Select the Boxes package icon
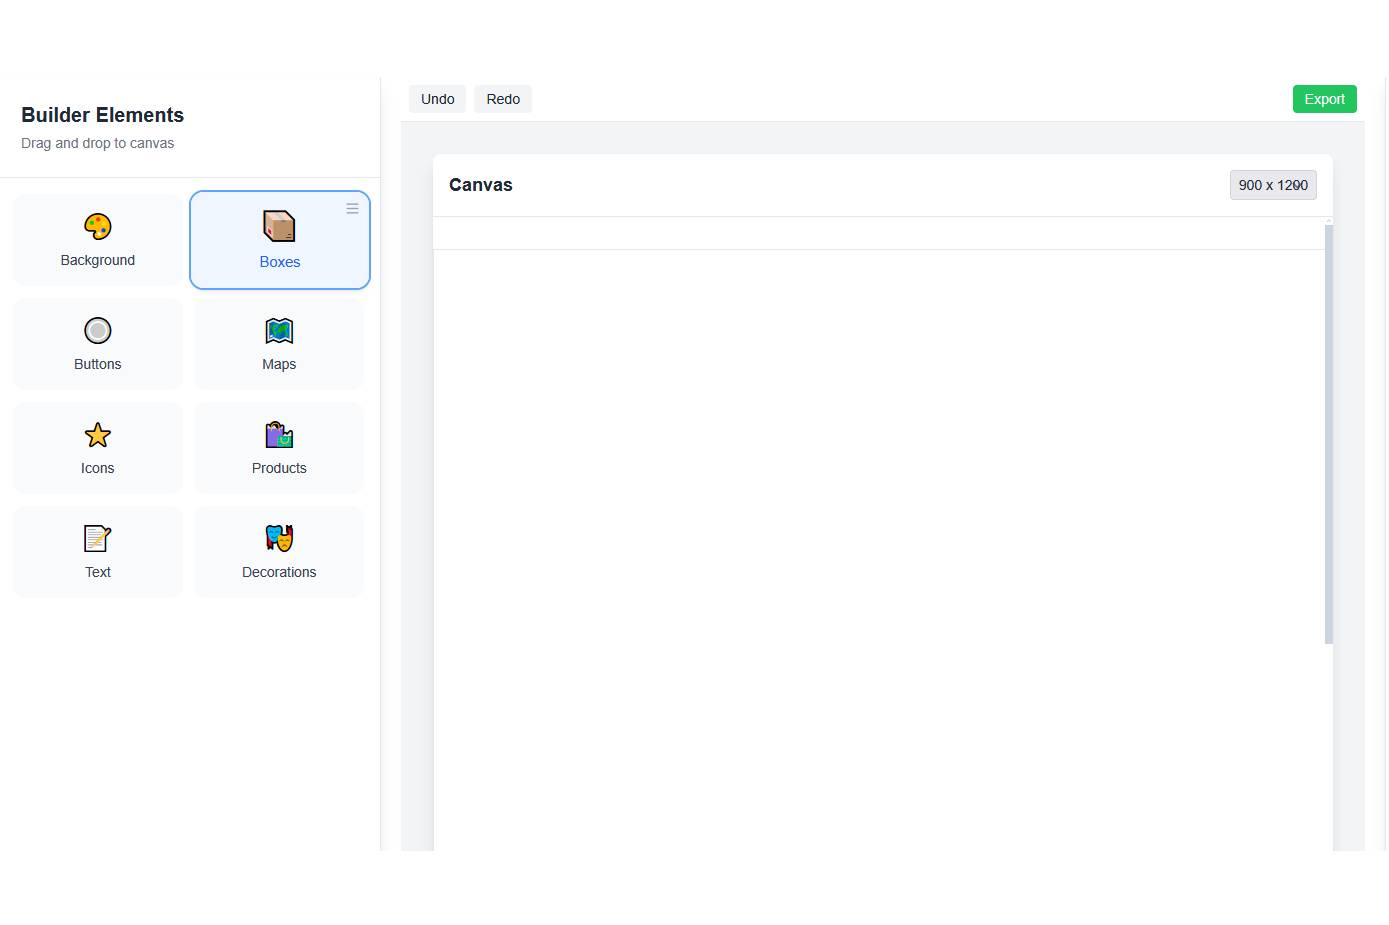The image size is (1389, 925). coord(279,225)
